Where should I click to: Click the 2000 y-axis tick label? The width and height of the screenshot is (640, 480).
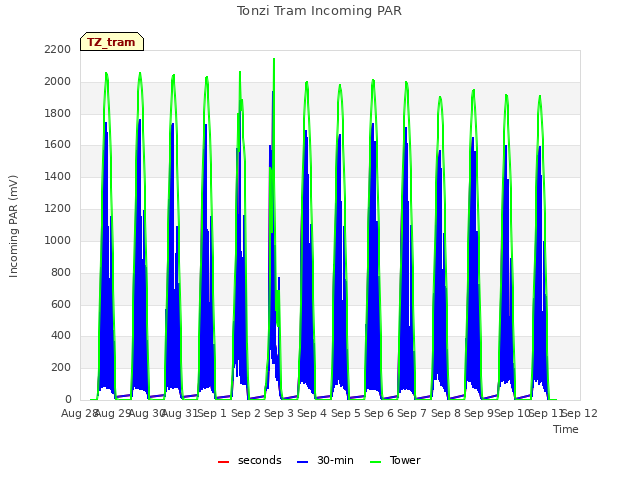pos(58,82)
